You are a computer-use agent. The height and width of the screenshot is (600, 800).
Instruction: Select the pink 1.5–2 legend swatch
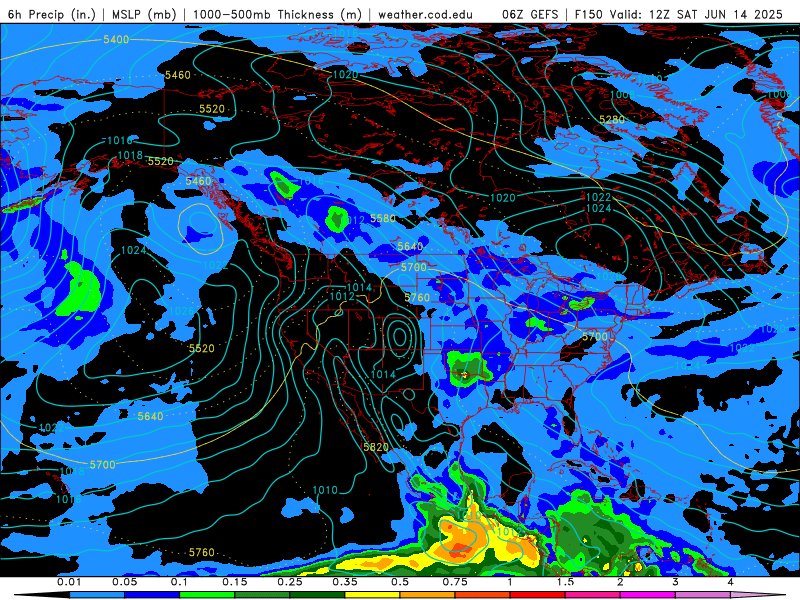pyautogui.click(x=593, y=595)
